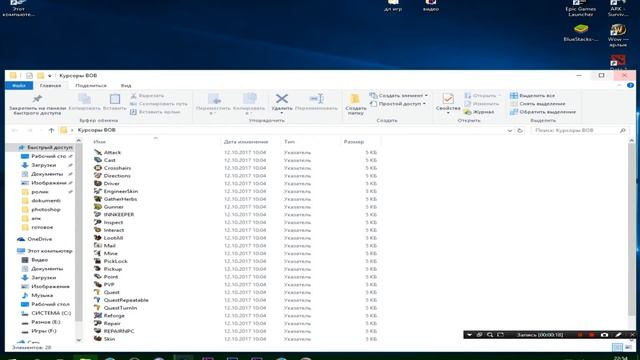The width and height of the screenshot is (640, 360).
Task: Click the Вставить ribbon icon
Action: coord(115,99)
